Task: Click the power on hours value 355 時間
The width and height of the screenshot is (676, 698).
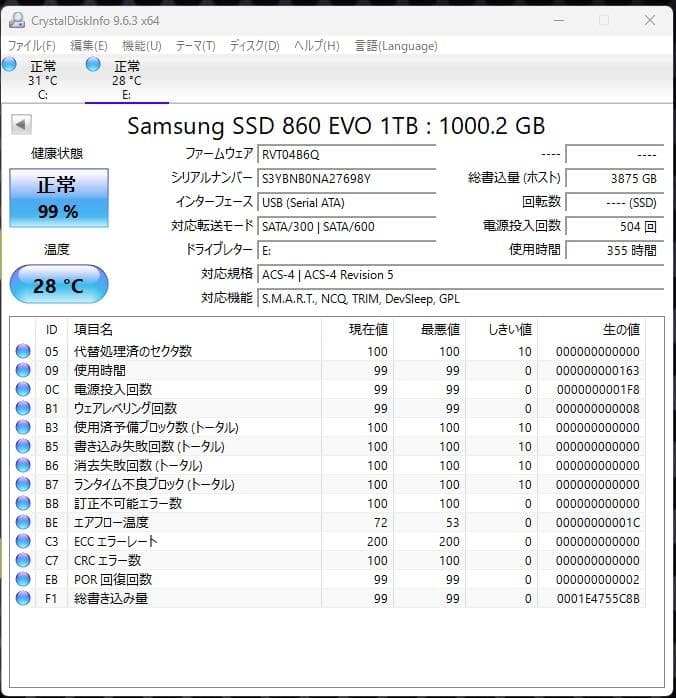Action: [615, 251]
